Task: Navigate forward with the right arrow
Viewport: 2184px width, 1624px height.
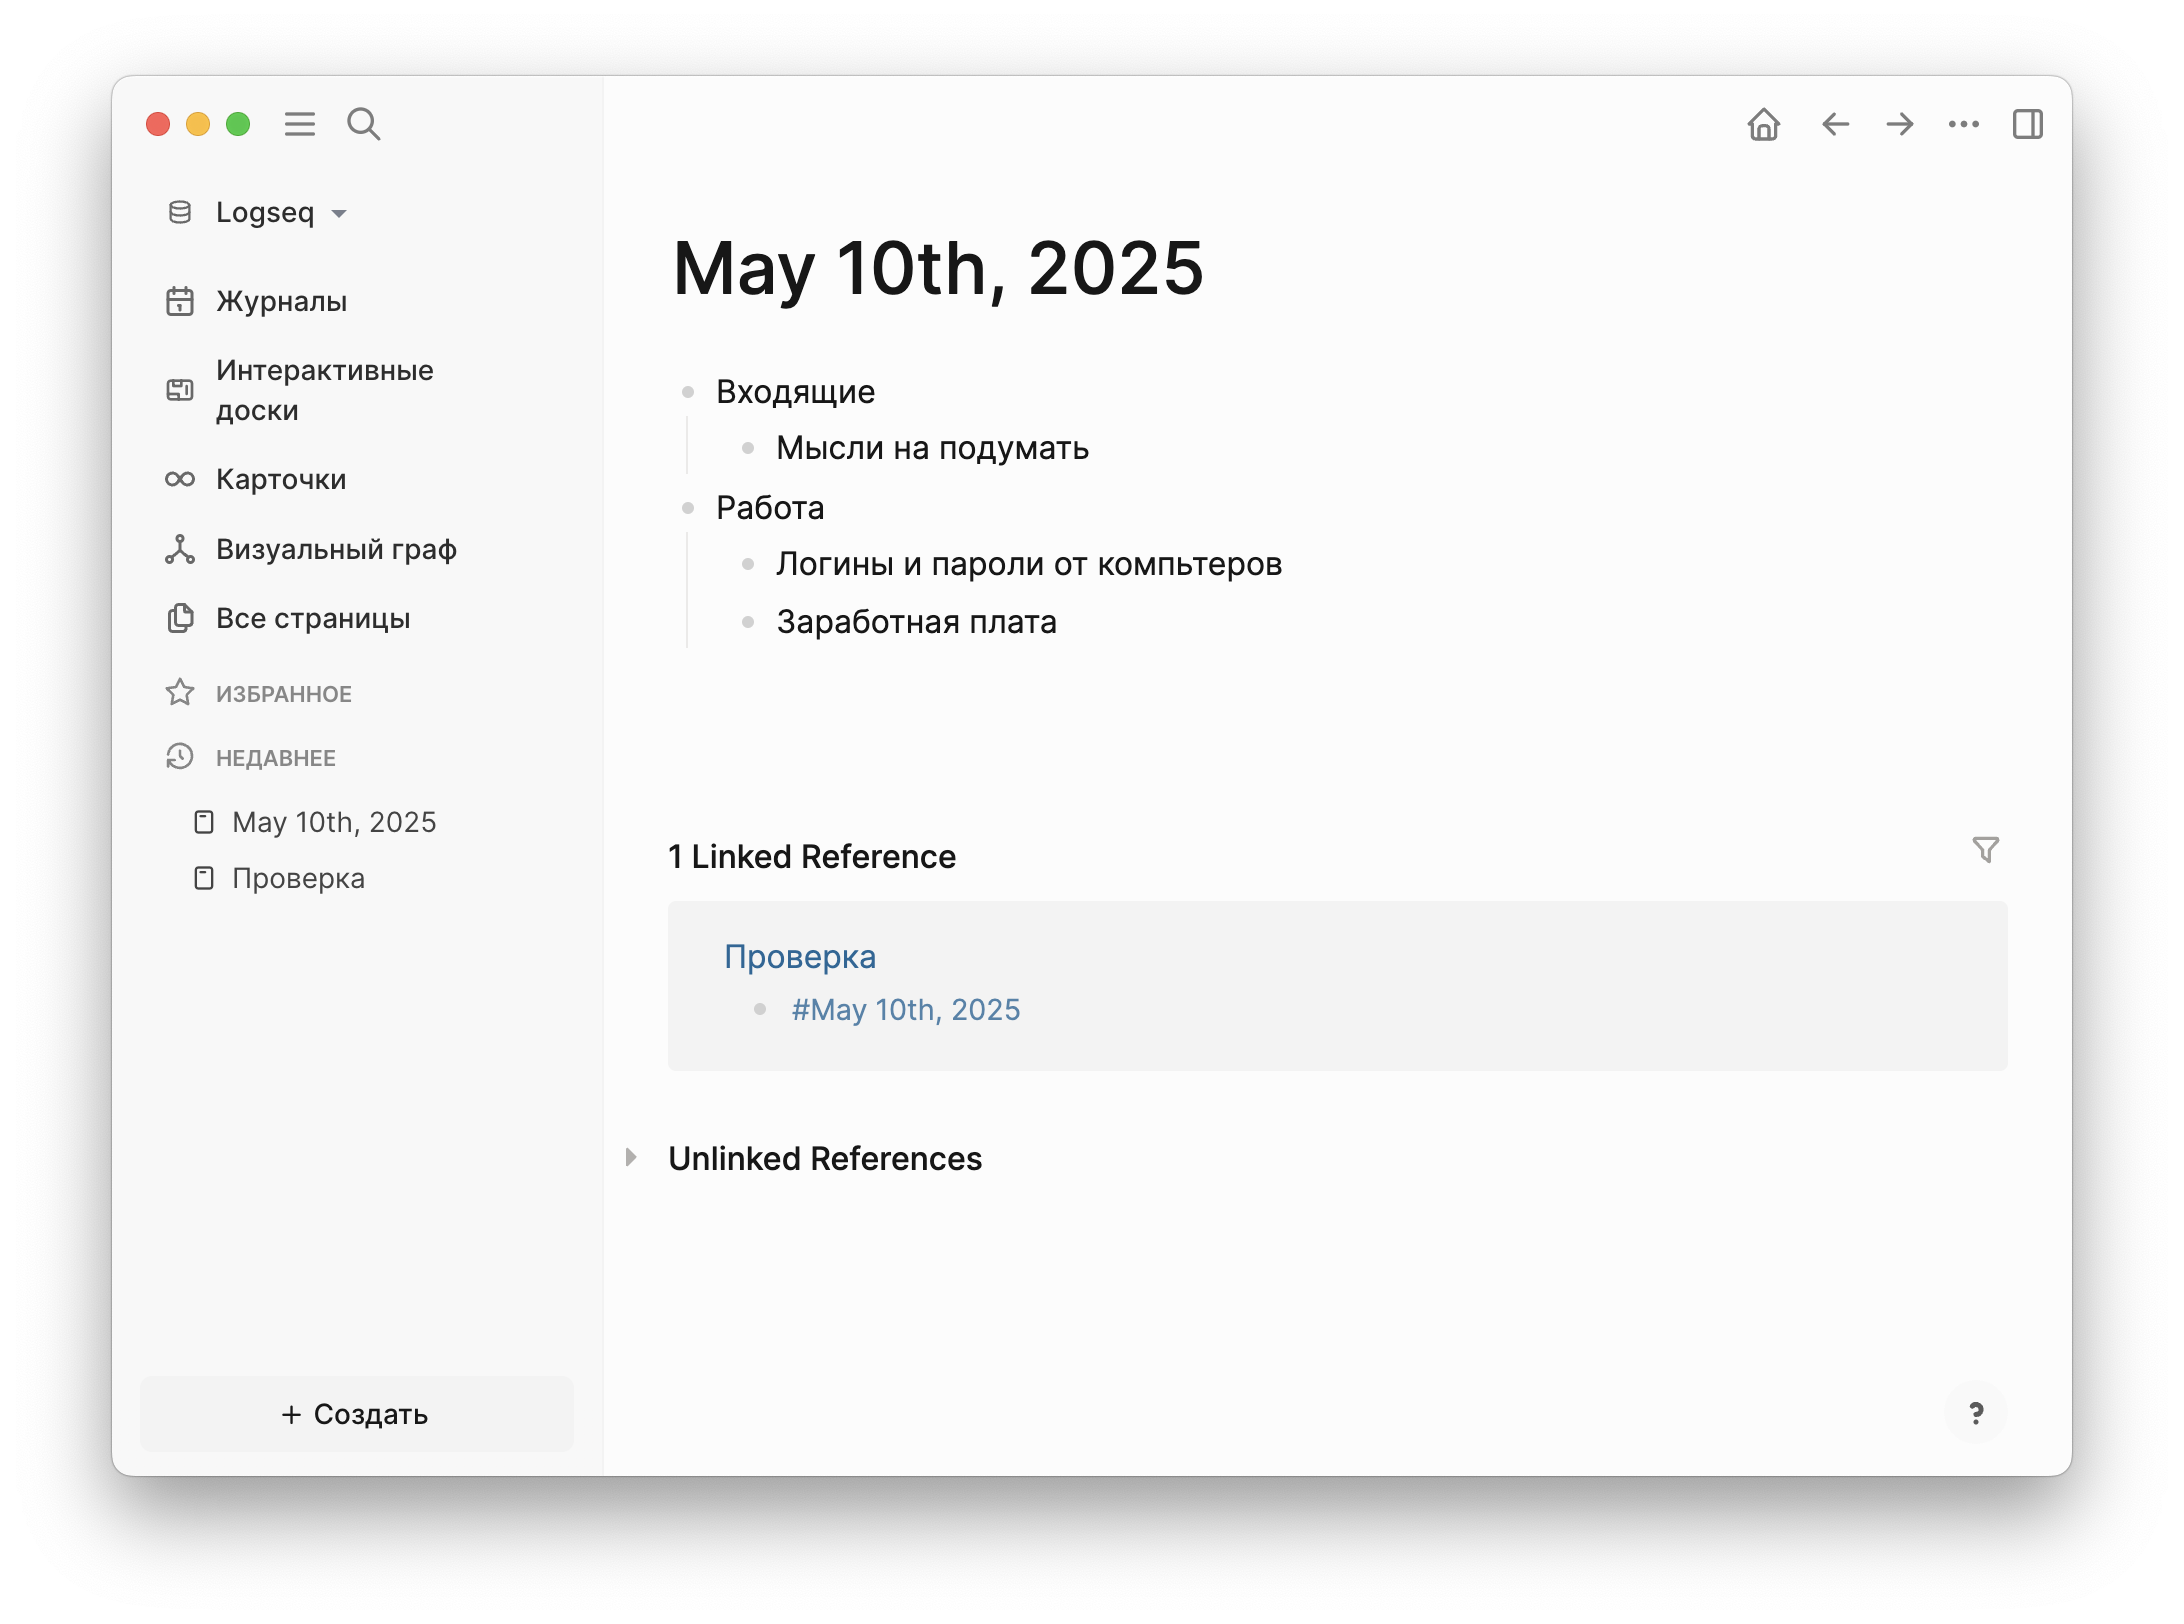Action: [x=1899, y=124]
